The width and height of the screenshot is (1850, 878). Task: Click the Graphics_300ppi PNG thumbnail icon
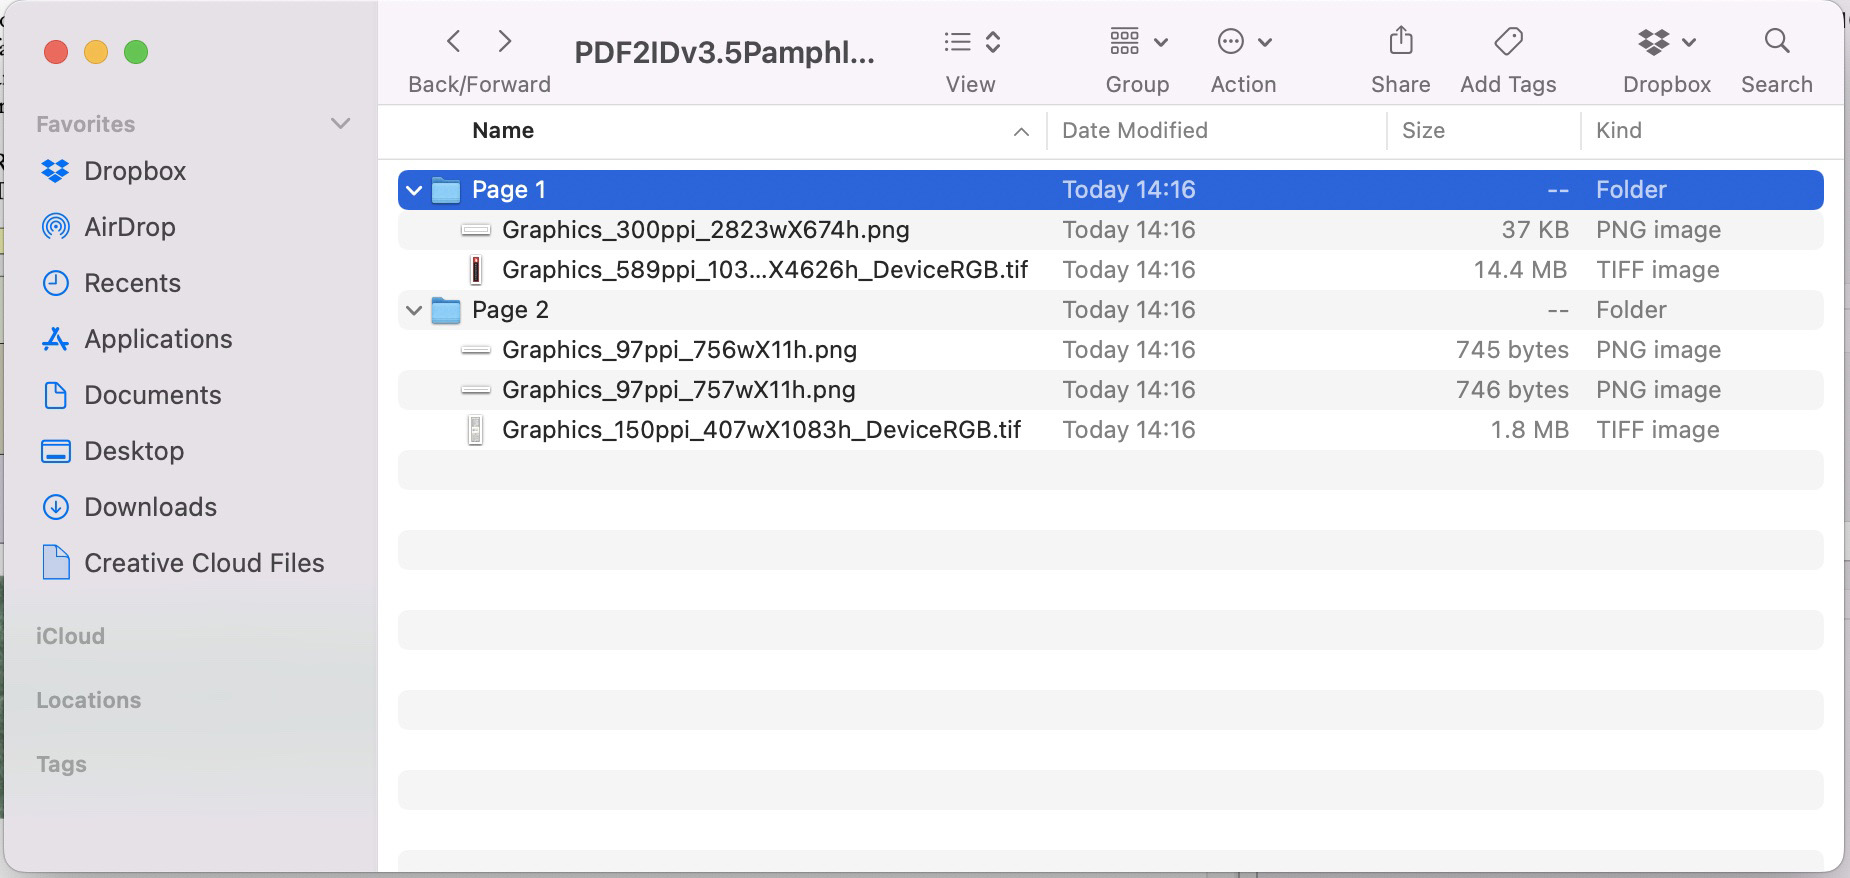click(x=476, y=230)
